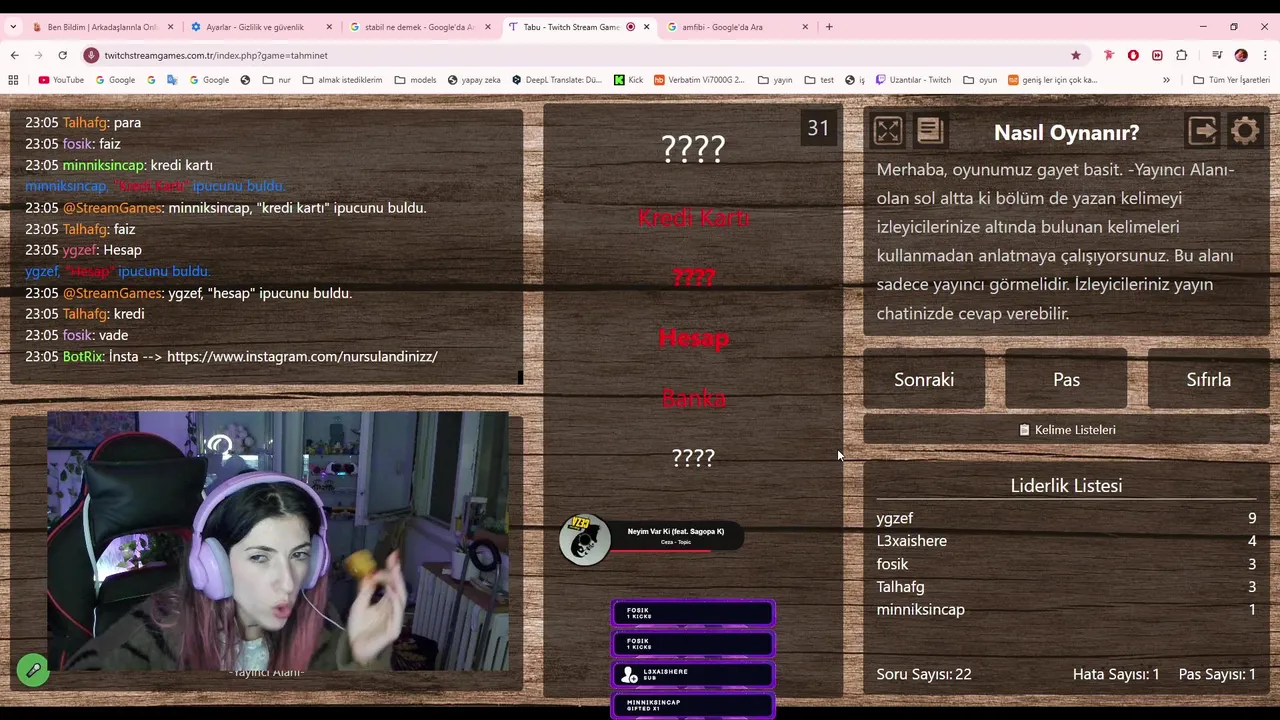Click the browser back arrow
Viewport: 1280px width, 720px height.
[x=14, y=55]
